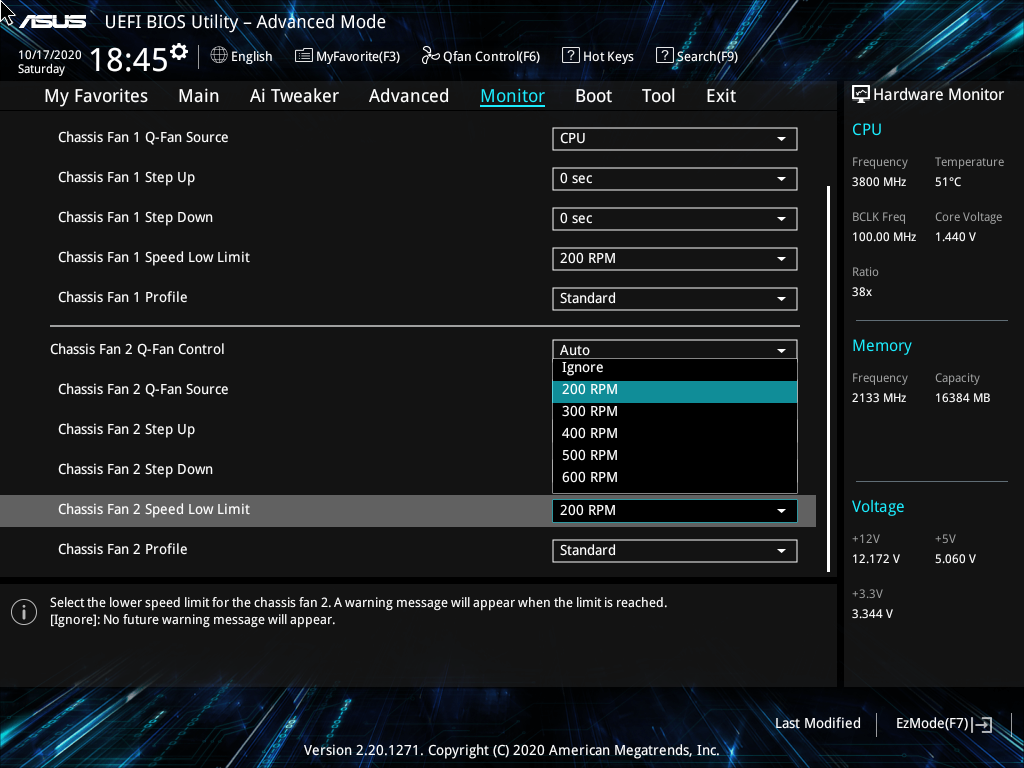Image resolution: width=1024 pixels, height=768 pixels.
Task: Open Chassis Fan 2 Profile dropdown
Action: pos(675,551)
